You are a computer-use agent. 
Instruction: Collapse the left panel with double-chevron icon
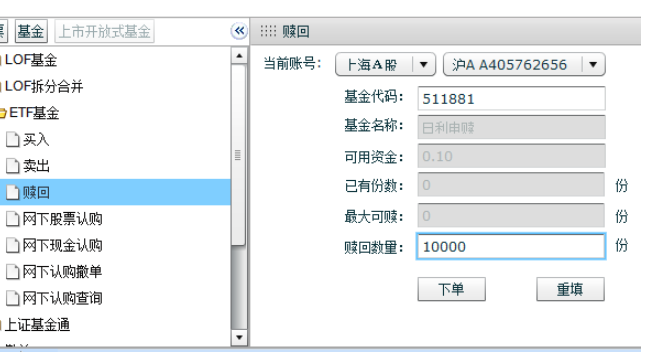[x=239, y=31]
